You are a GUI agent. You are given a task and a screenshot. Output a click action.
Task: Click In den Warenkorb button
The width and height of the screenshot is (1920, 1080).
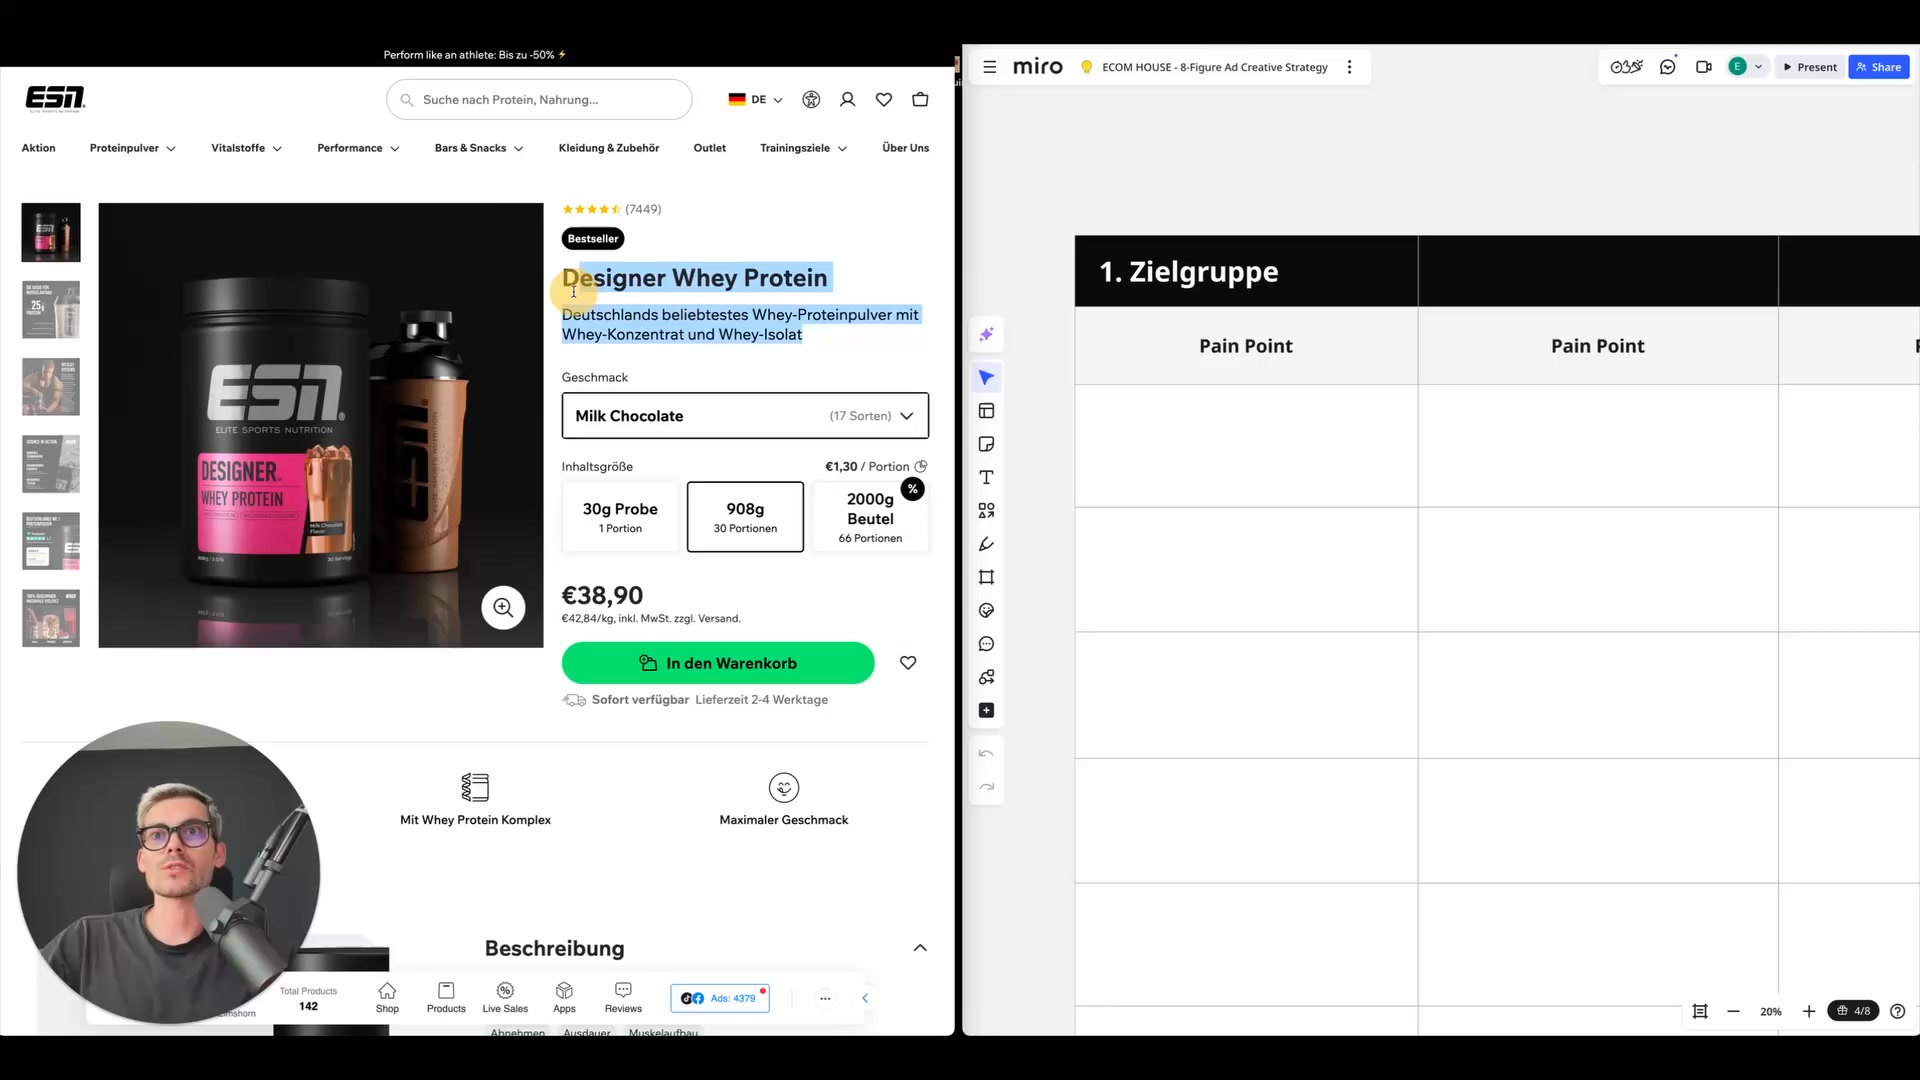click(718, 663)
